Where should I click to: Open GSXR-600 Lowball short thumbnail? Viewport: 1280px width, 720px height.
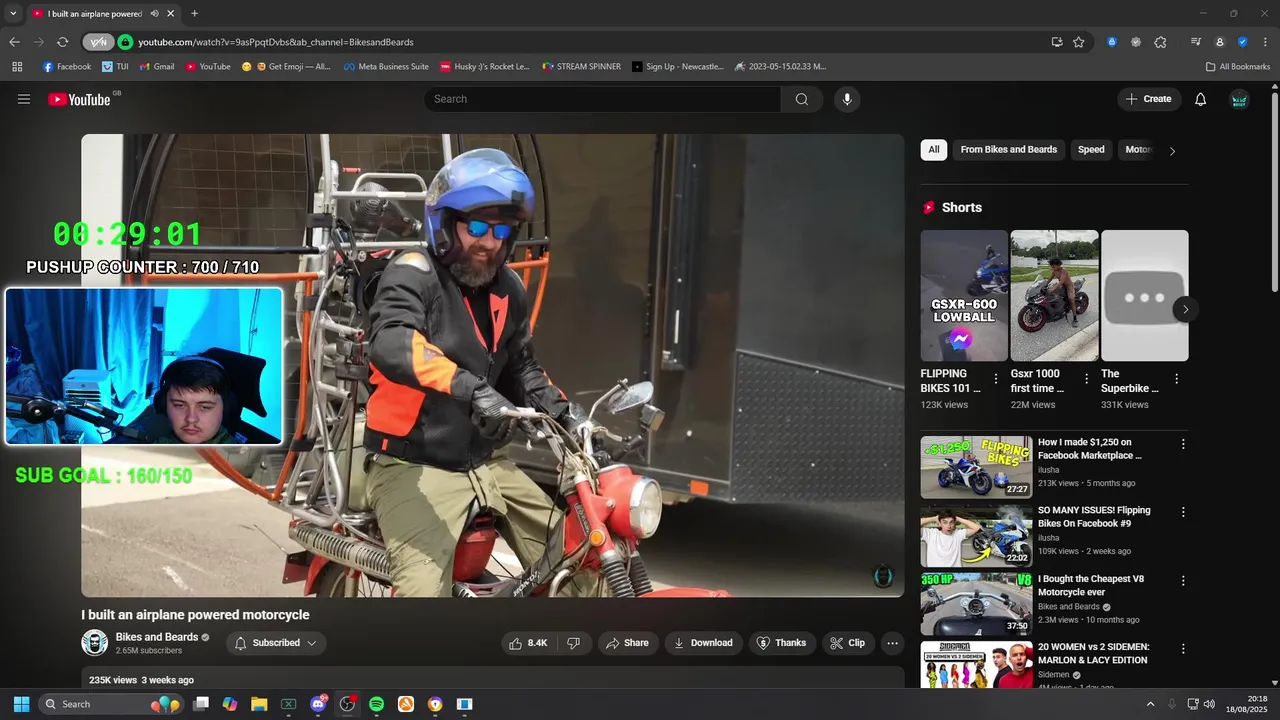click(964, 296)
